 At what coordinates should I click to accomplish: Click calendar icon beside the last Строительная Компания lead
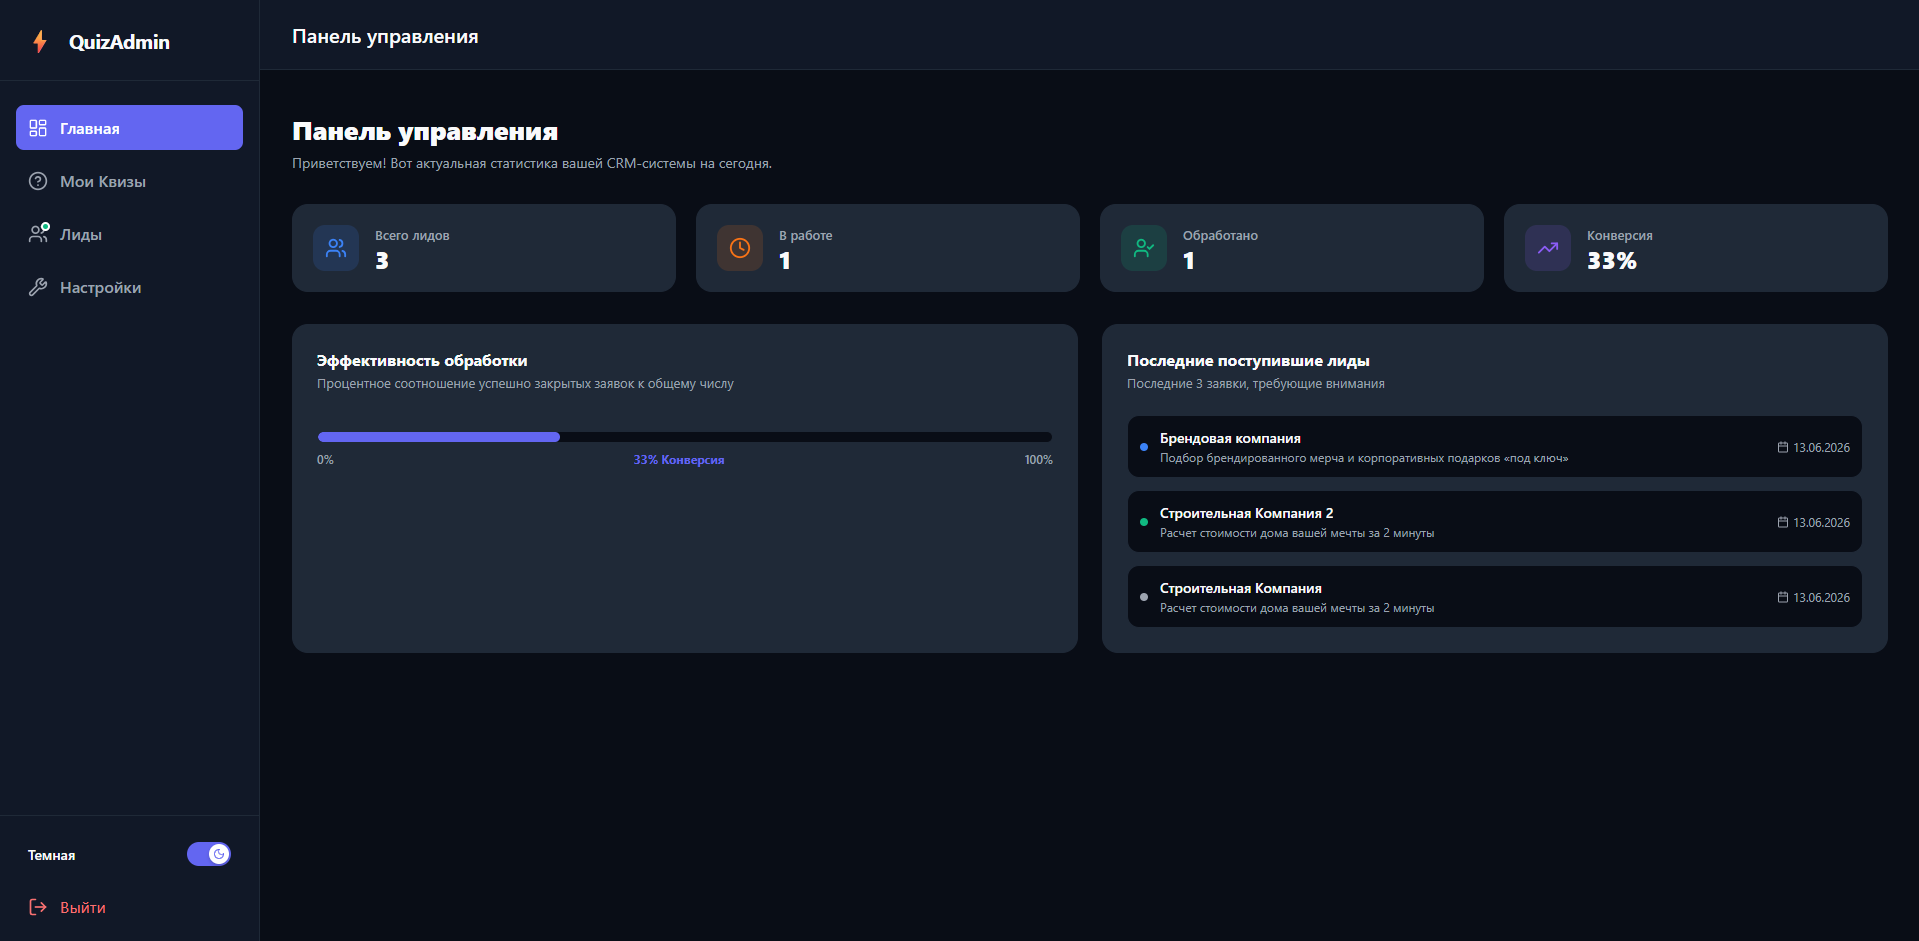coord(1783,597)
